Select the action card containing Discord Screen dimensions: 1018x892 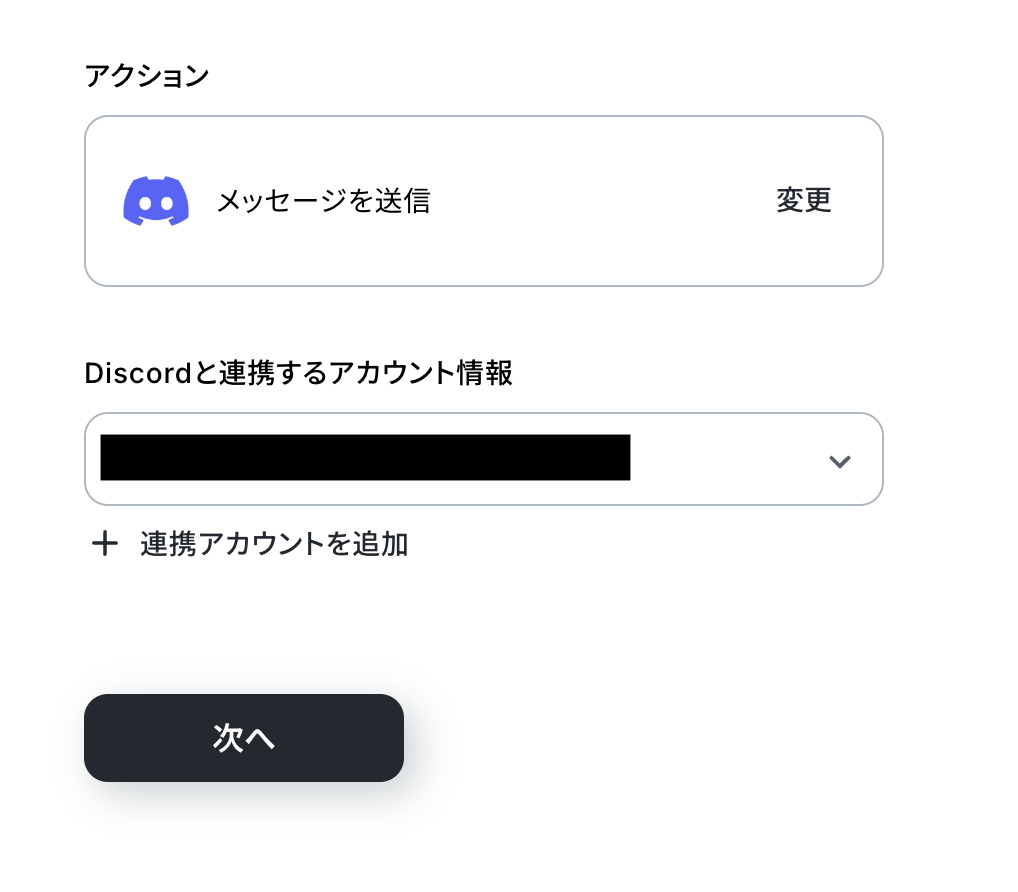pyautogui.click(x=484, y=201)
